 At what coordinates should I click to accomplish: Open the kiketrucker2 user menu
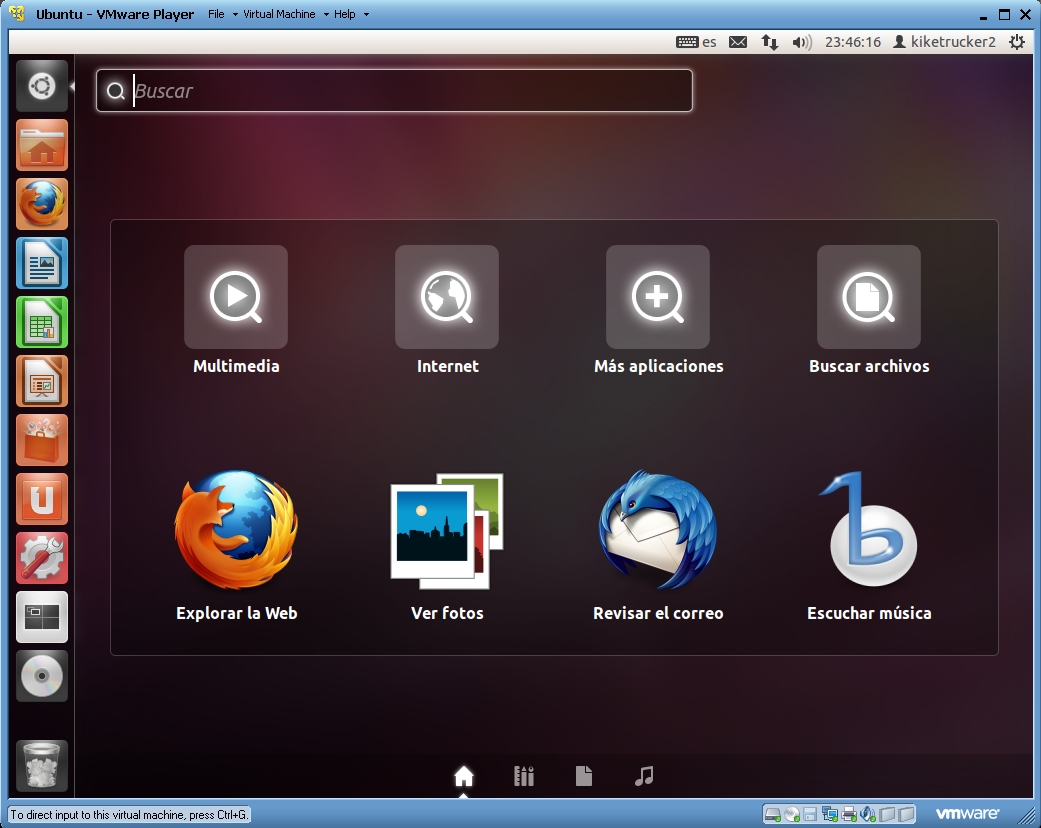944,42
